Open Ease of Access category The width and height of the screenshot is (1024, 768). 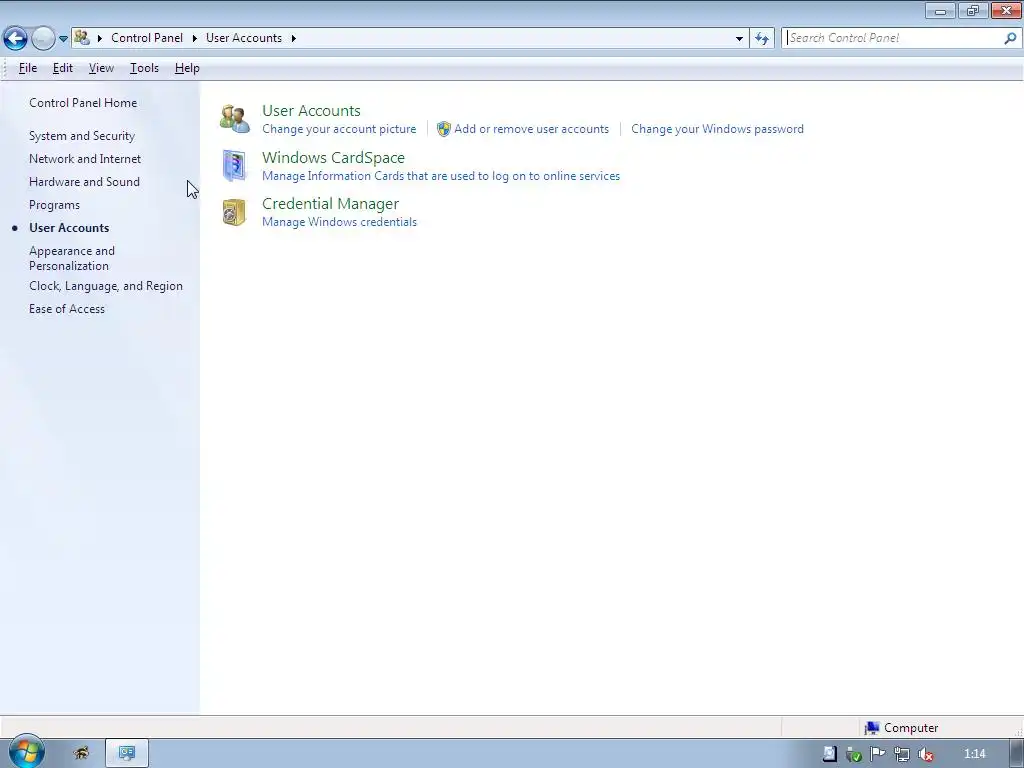click(x=67, y=309)
